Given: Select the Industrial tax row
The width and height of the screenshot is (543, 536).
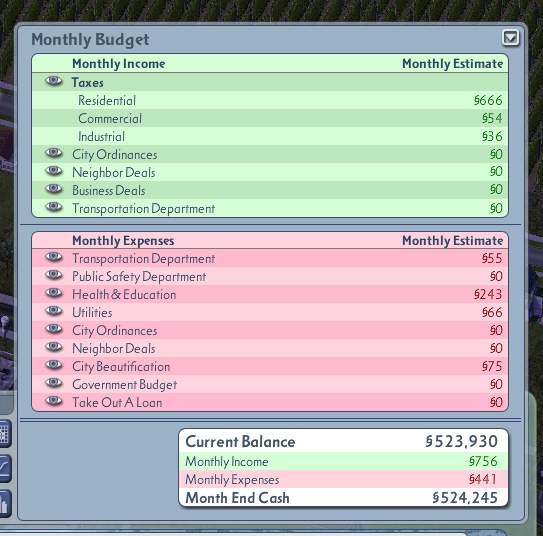Looking at the screenshot, I should pos(270,136).
